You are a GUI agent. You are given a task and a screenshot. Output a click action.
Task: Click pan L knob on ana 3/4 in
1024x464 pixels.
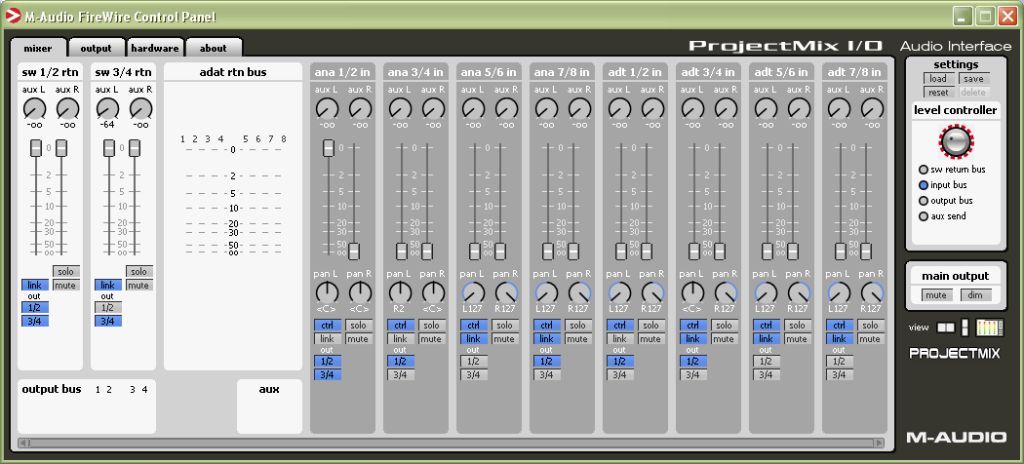400,292
